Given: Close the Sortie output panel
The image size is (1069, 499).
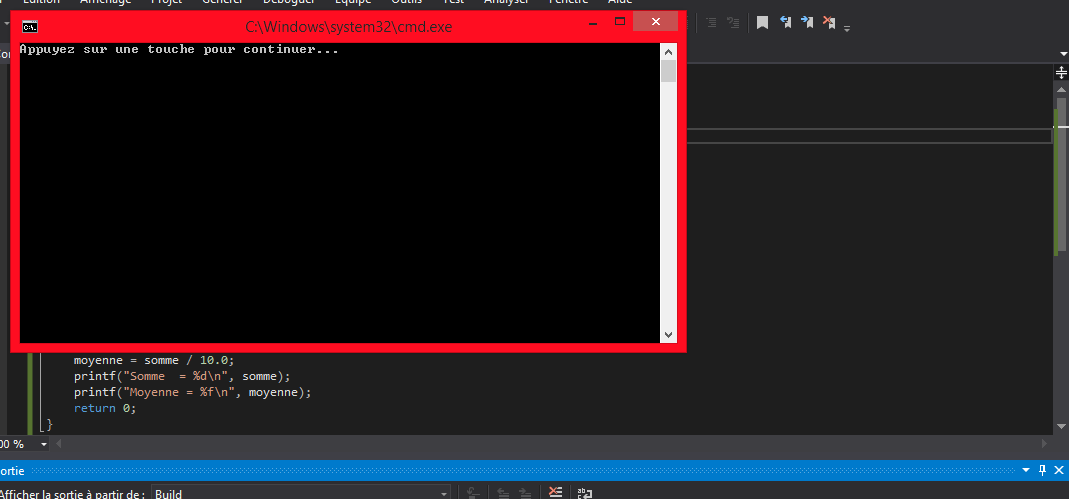Looking at the screenshot, I should point(1059,470).
